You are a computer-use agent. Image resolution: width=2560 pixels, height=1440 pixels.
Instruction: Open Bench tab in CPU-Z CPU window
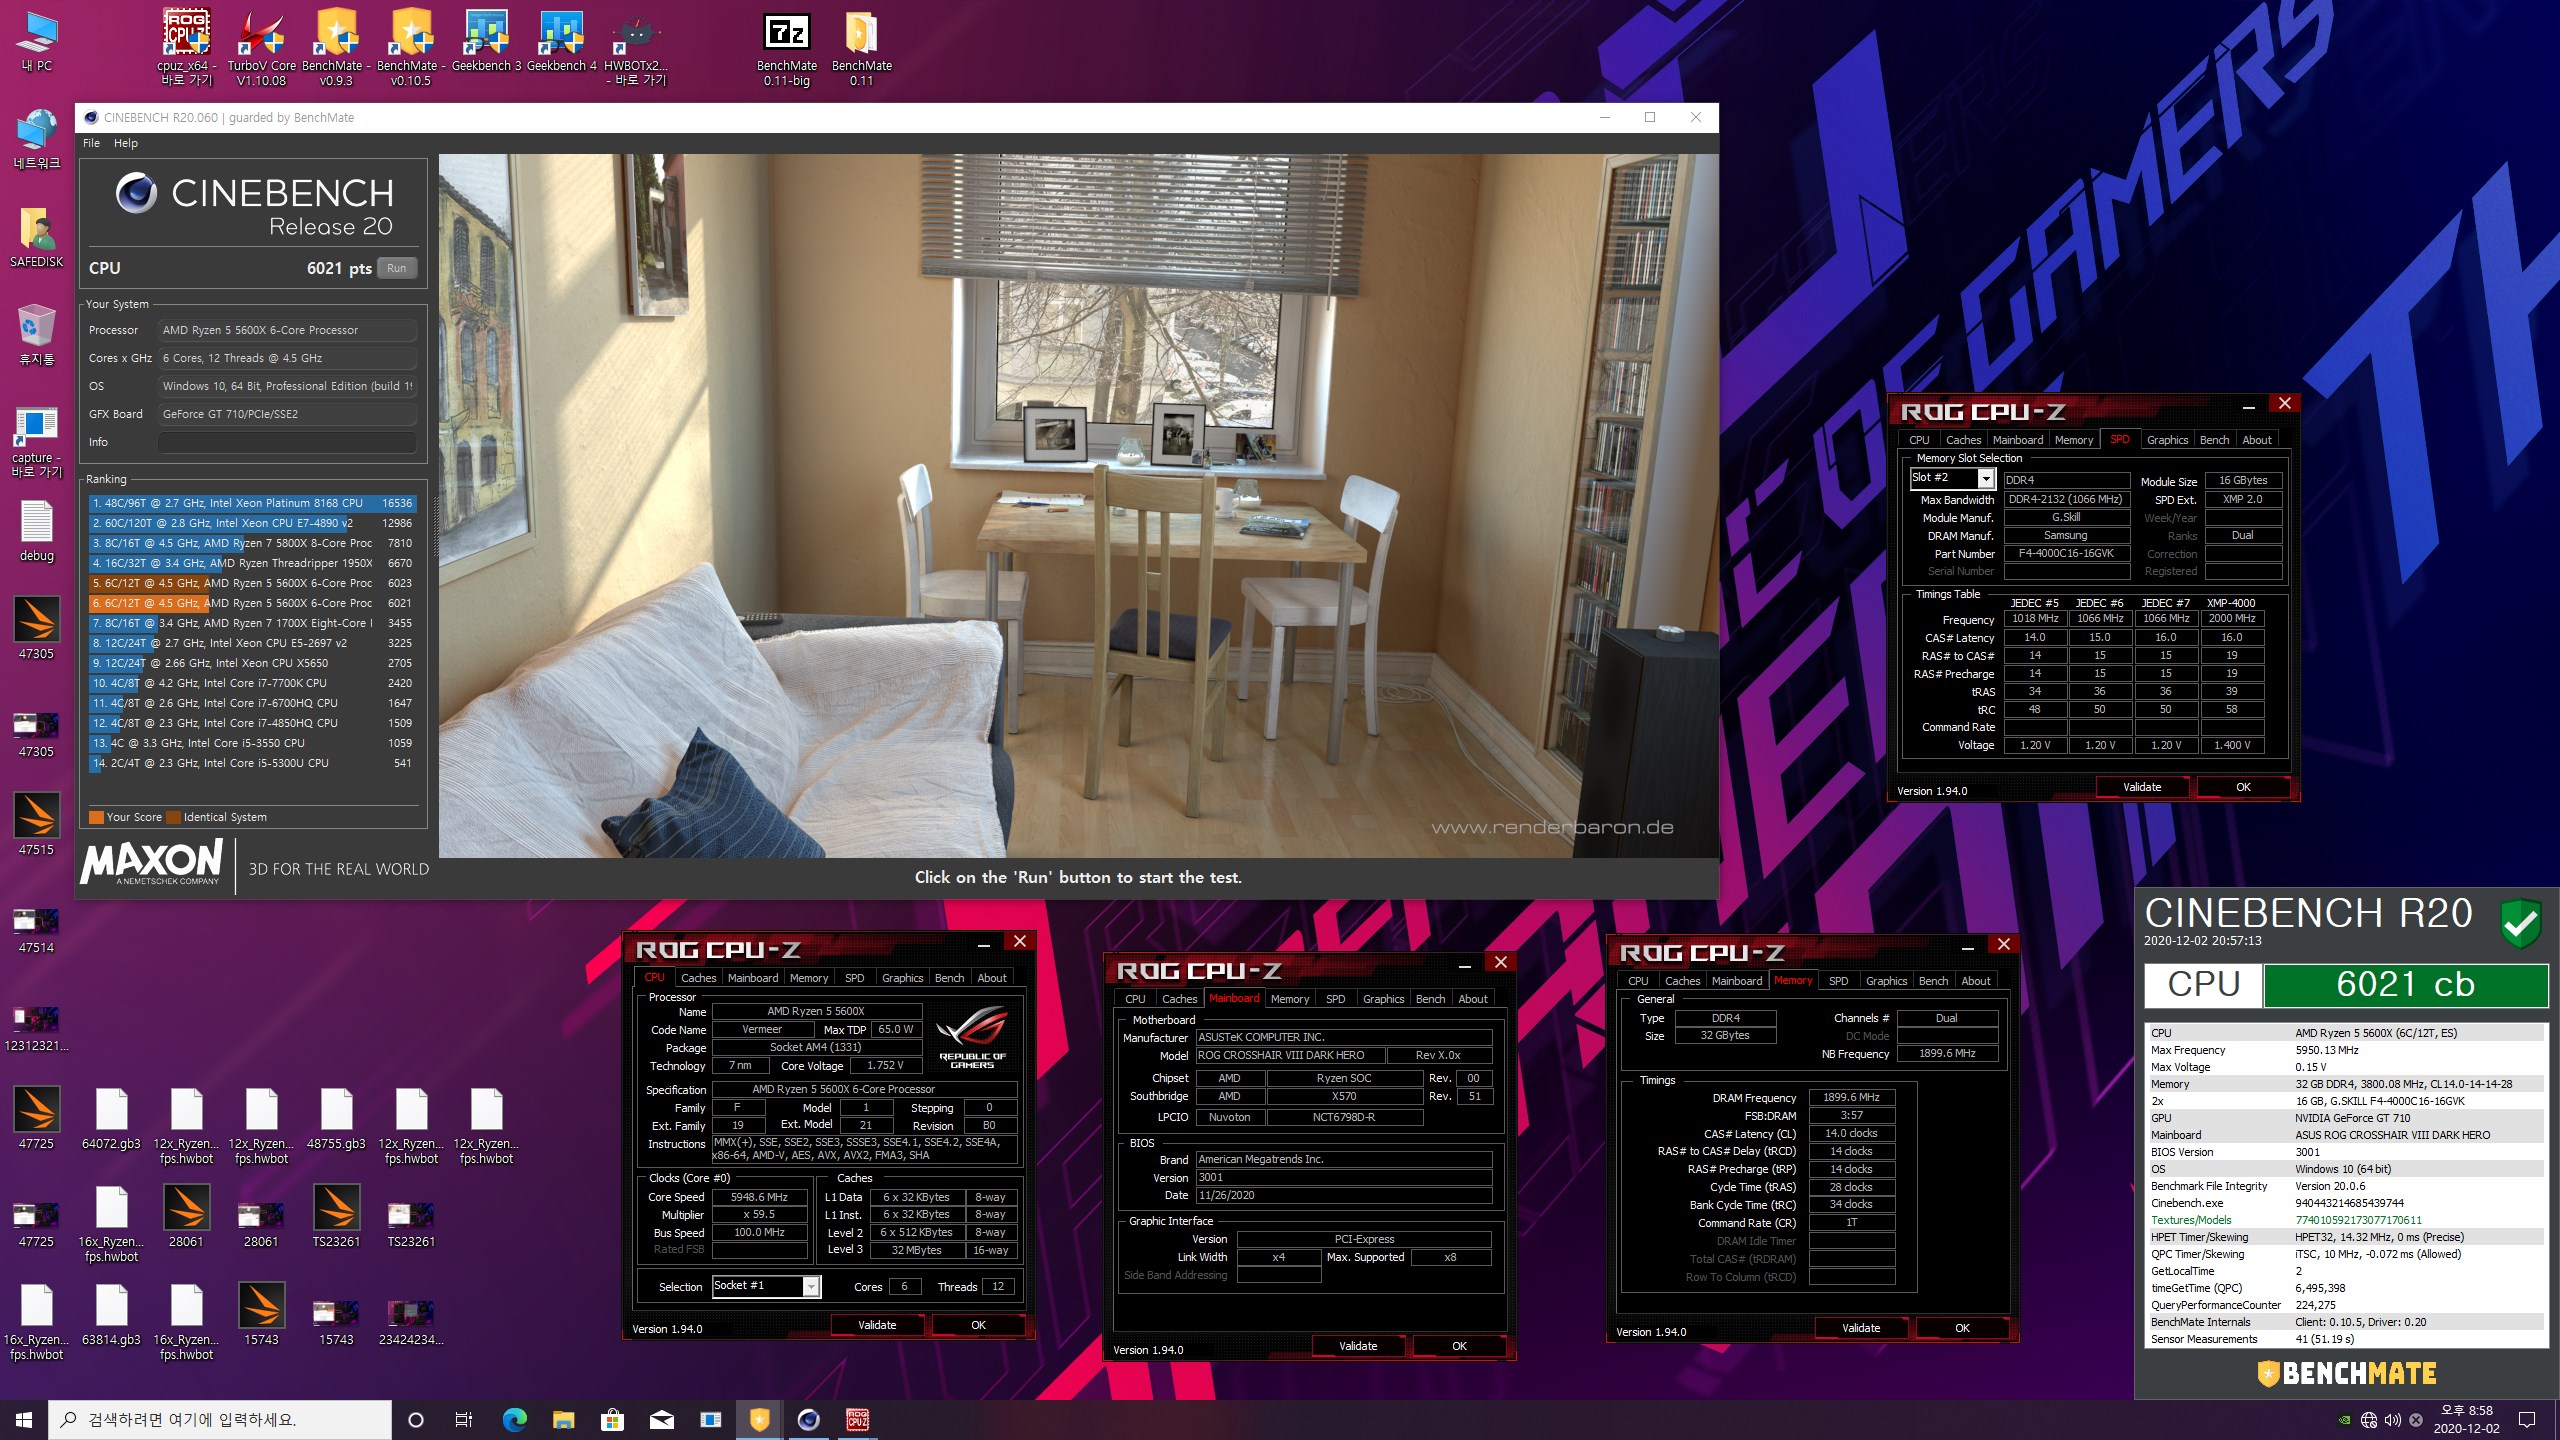pyautogui.click(x=949, y=978)
